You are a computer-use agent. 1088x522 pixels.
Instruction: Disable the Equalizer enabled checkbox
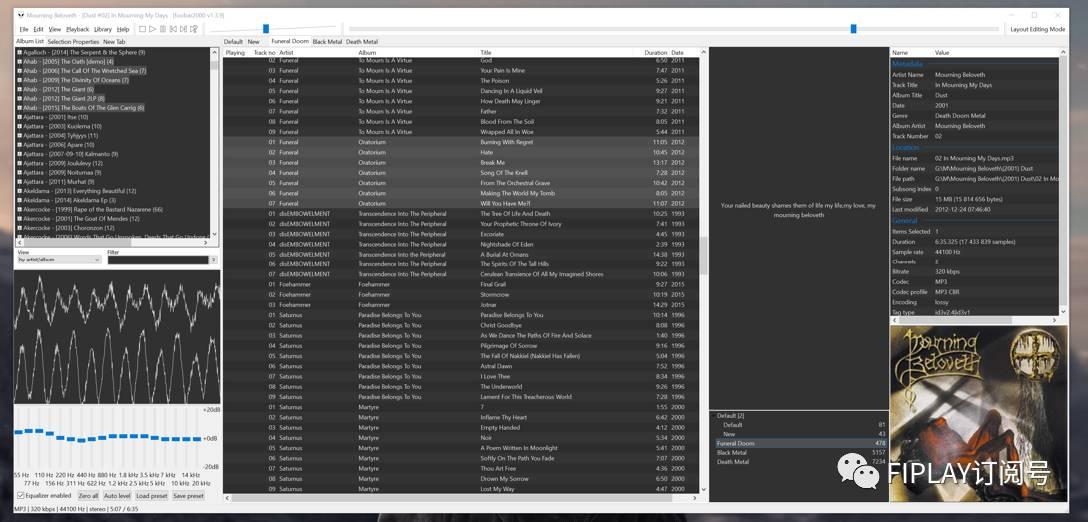[21, 496]
